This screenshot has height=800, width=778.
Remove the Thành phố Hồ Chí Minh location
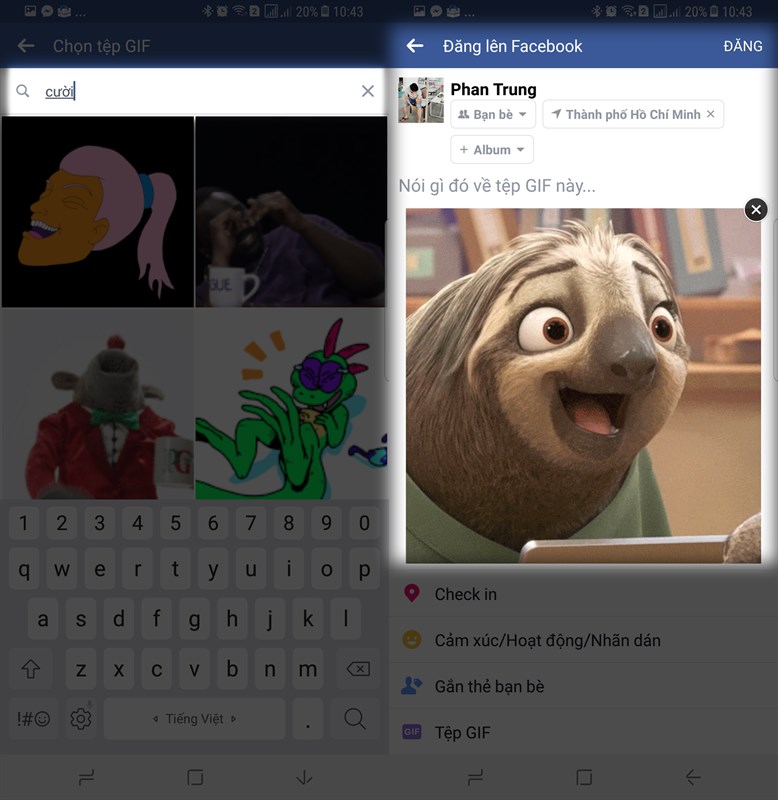tap(711, 114)
